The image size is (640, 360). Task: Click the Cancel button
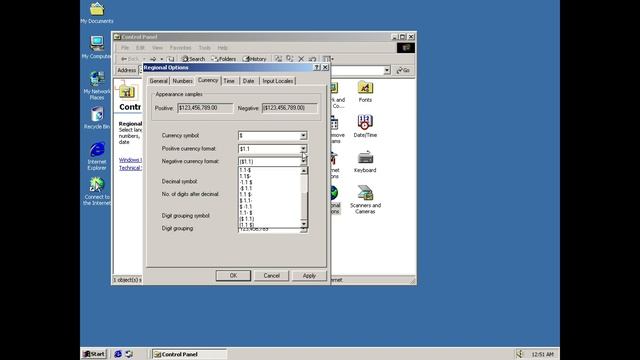(271, 276)
